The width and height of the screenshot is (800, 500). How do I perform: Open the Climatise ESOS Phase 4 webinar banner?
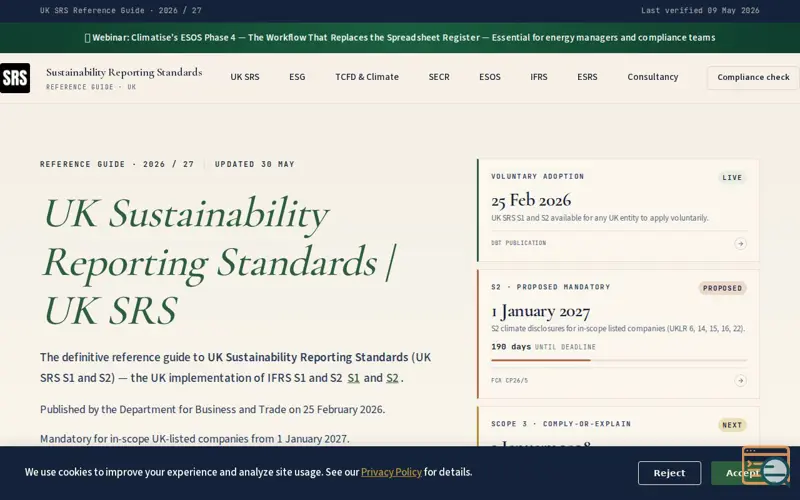(400, 38)
